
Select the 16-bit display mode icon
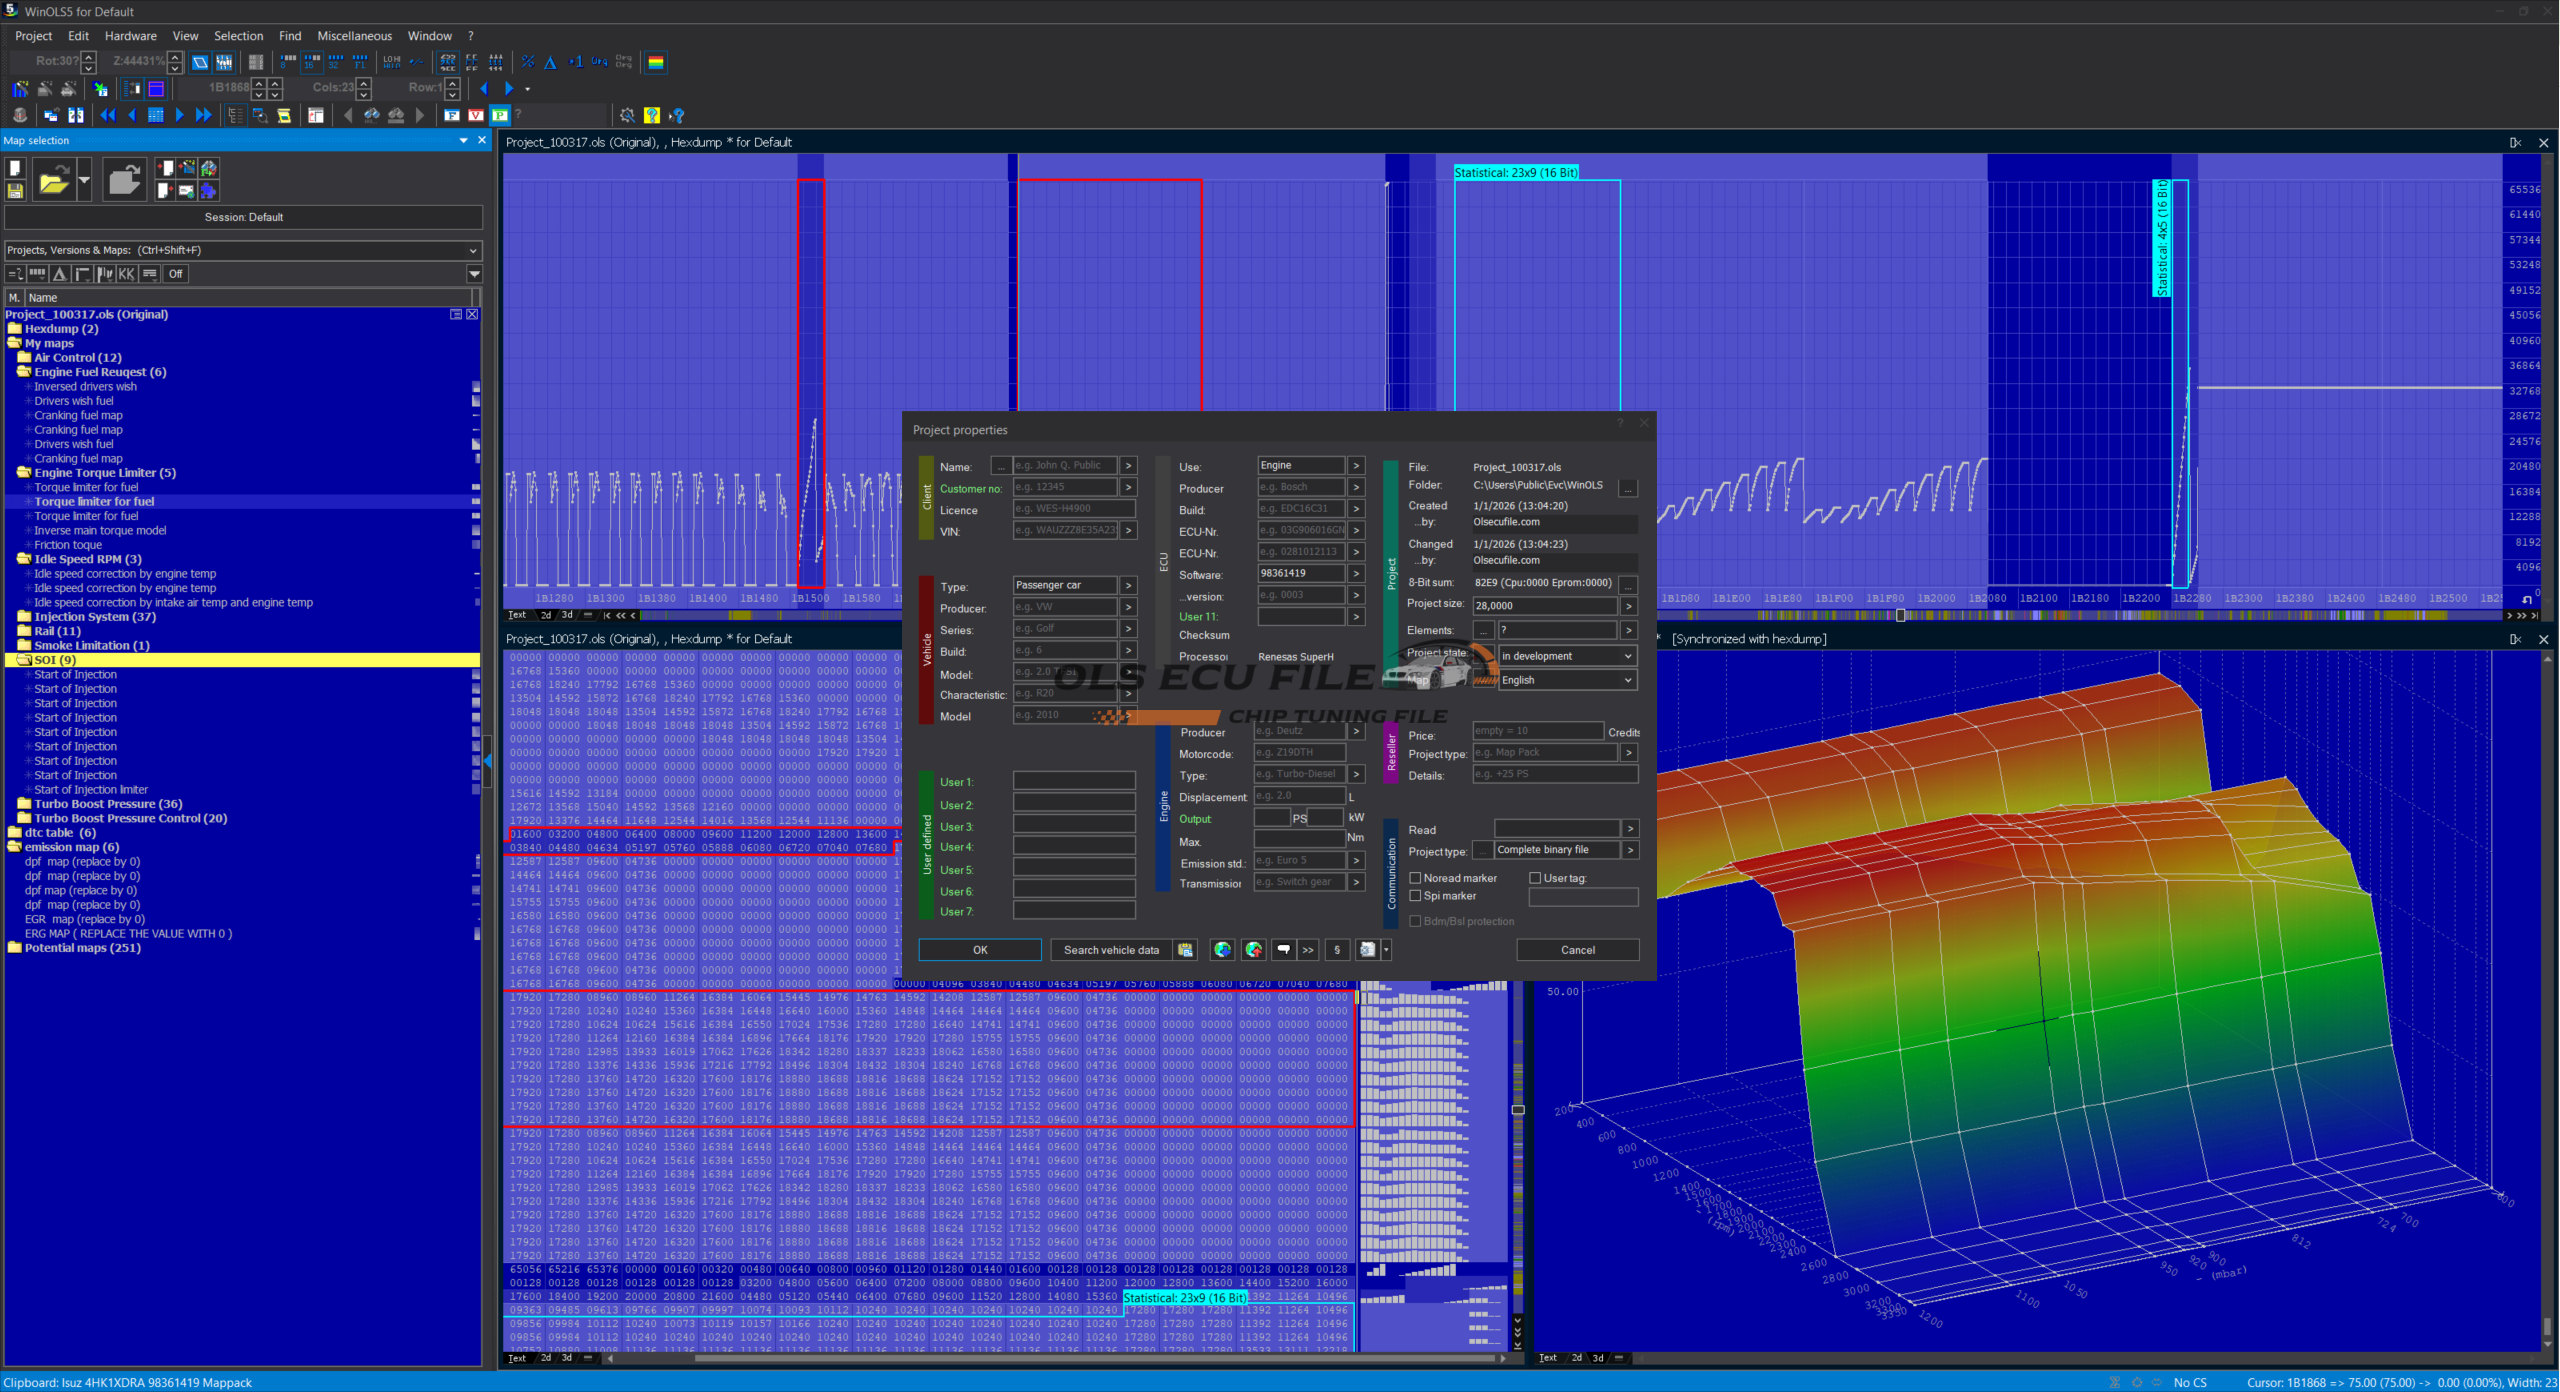coord(312,62)
